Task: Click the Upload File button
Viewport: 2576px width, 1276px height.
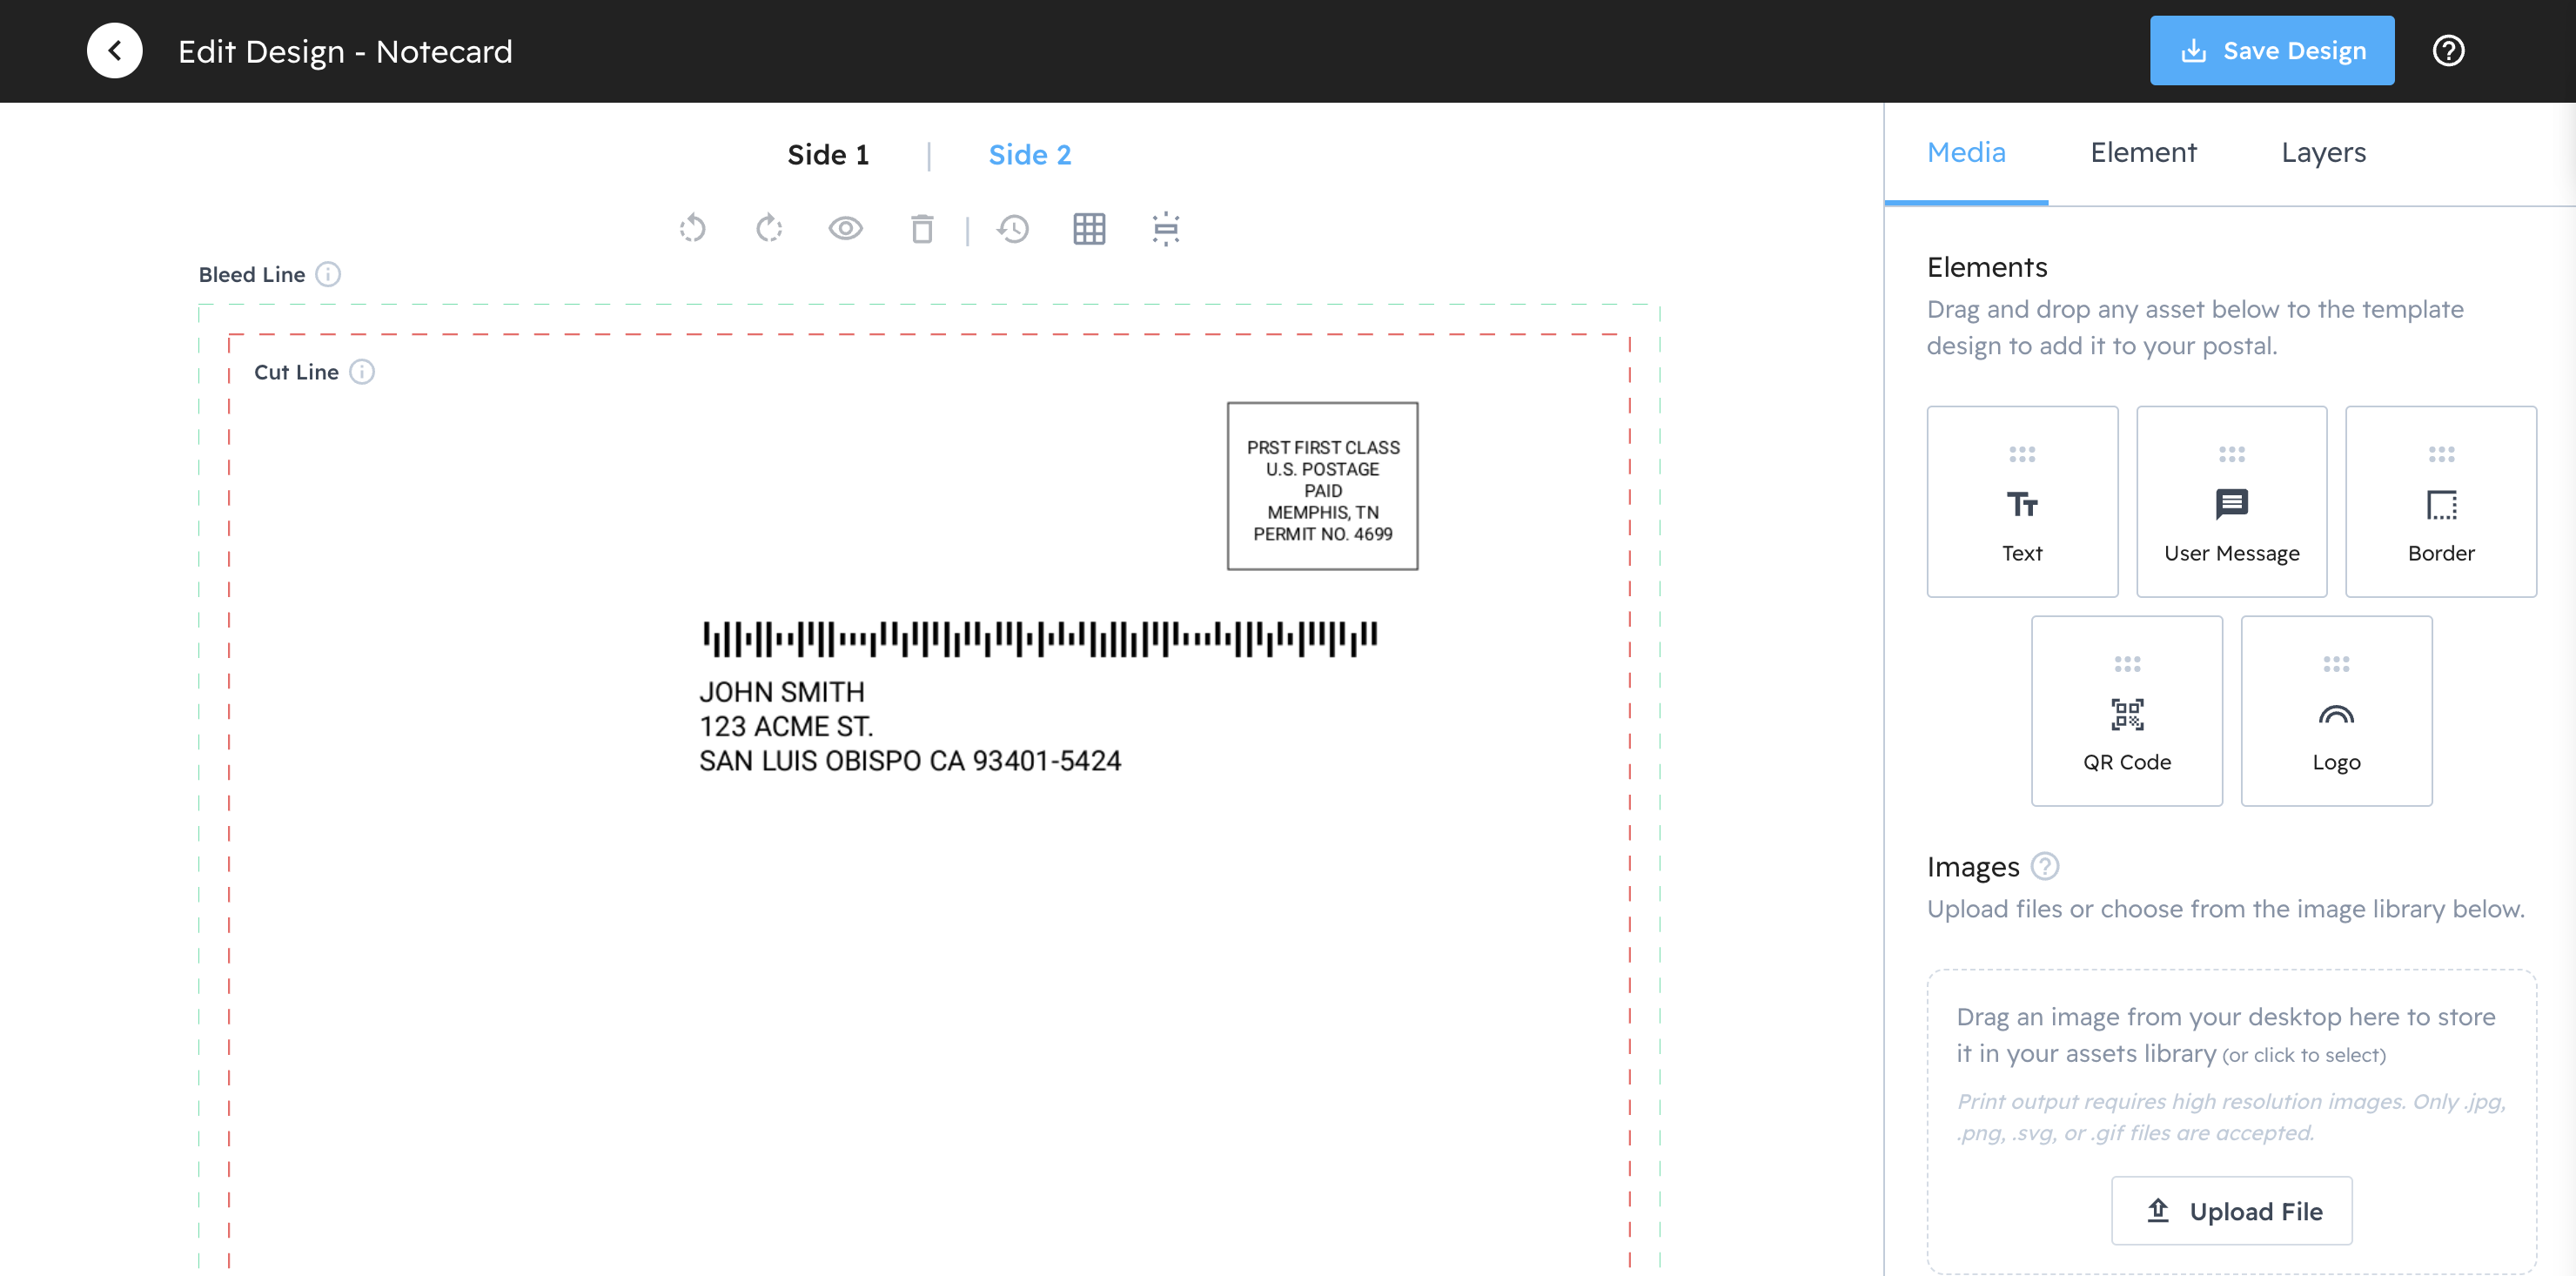Action: (x=2233, y=1210)
